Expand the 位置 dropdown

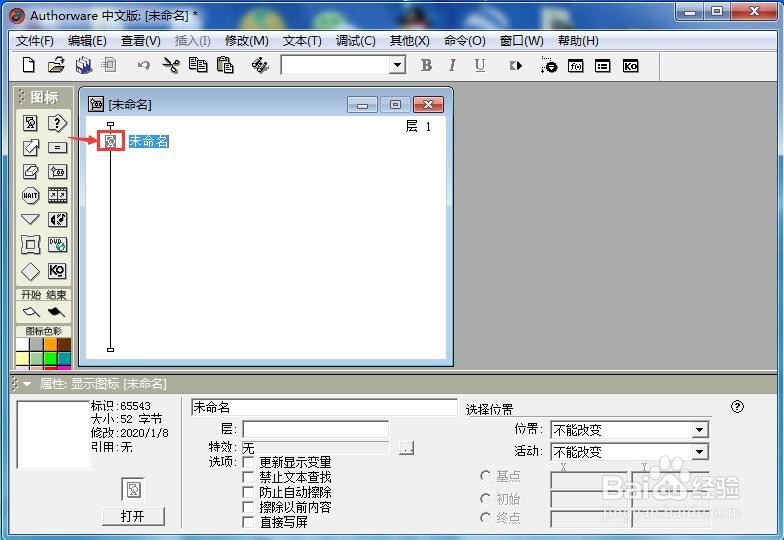pyautogui.click(x=700, y=430)
